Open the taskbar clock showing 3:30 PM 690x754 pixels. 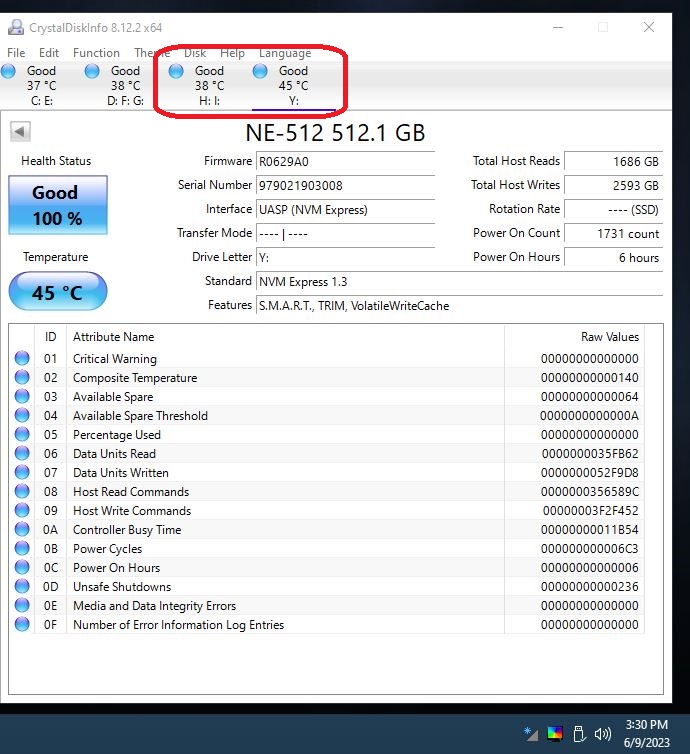pos(646,734)
